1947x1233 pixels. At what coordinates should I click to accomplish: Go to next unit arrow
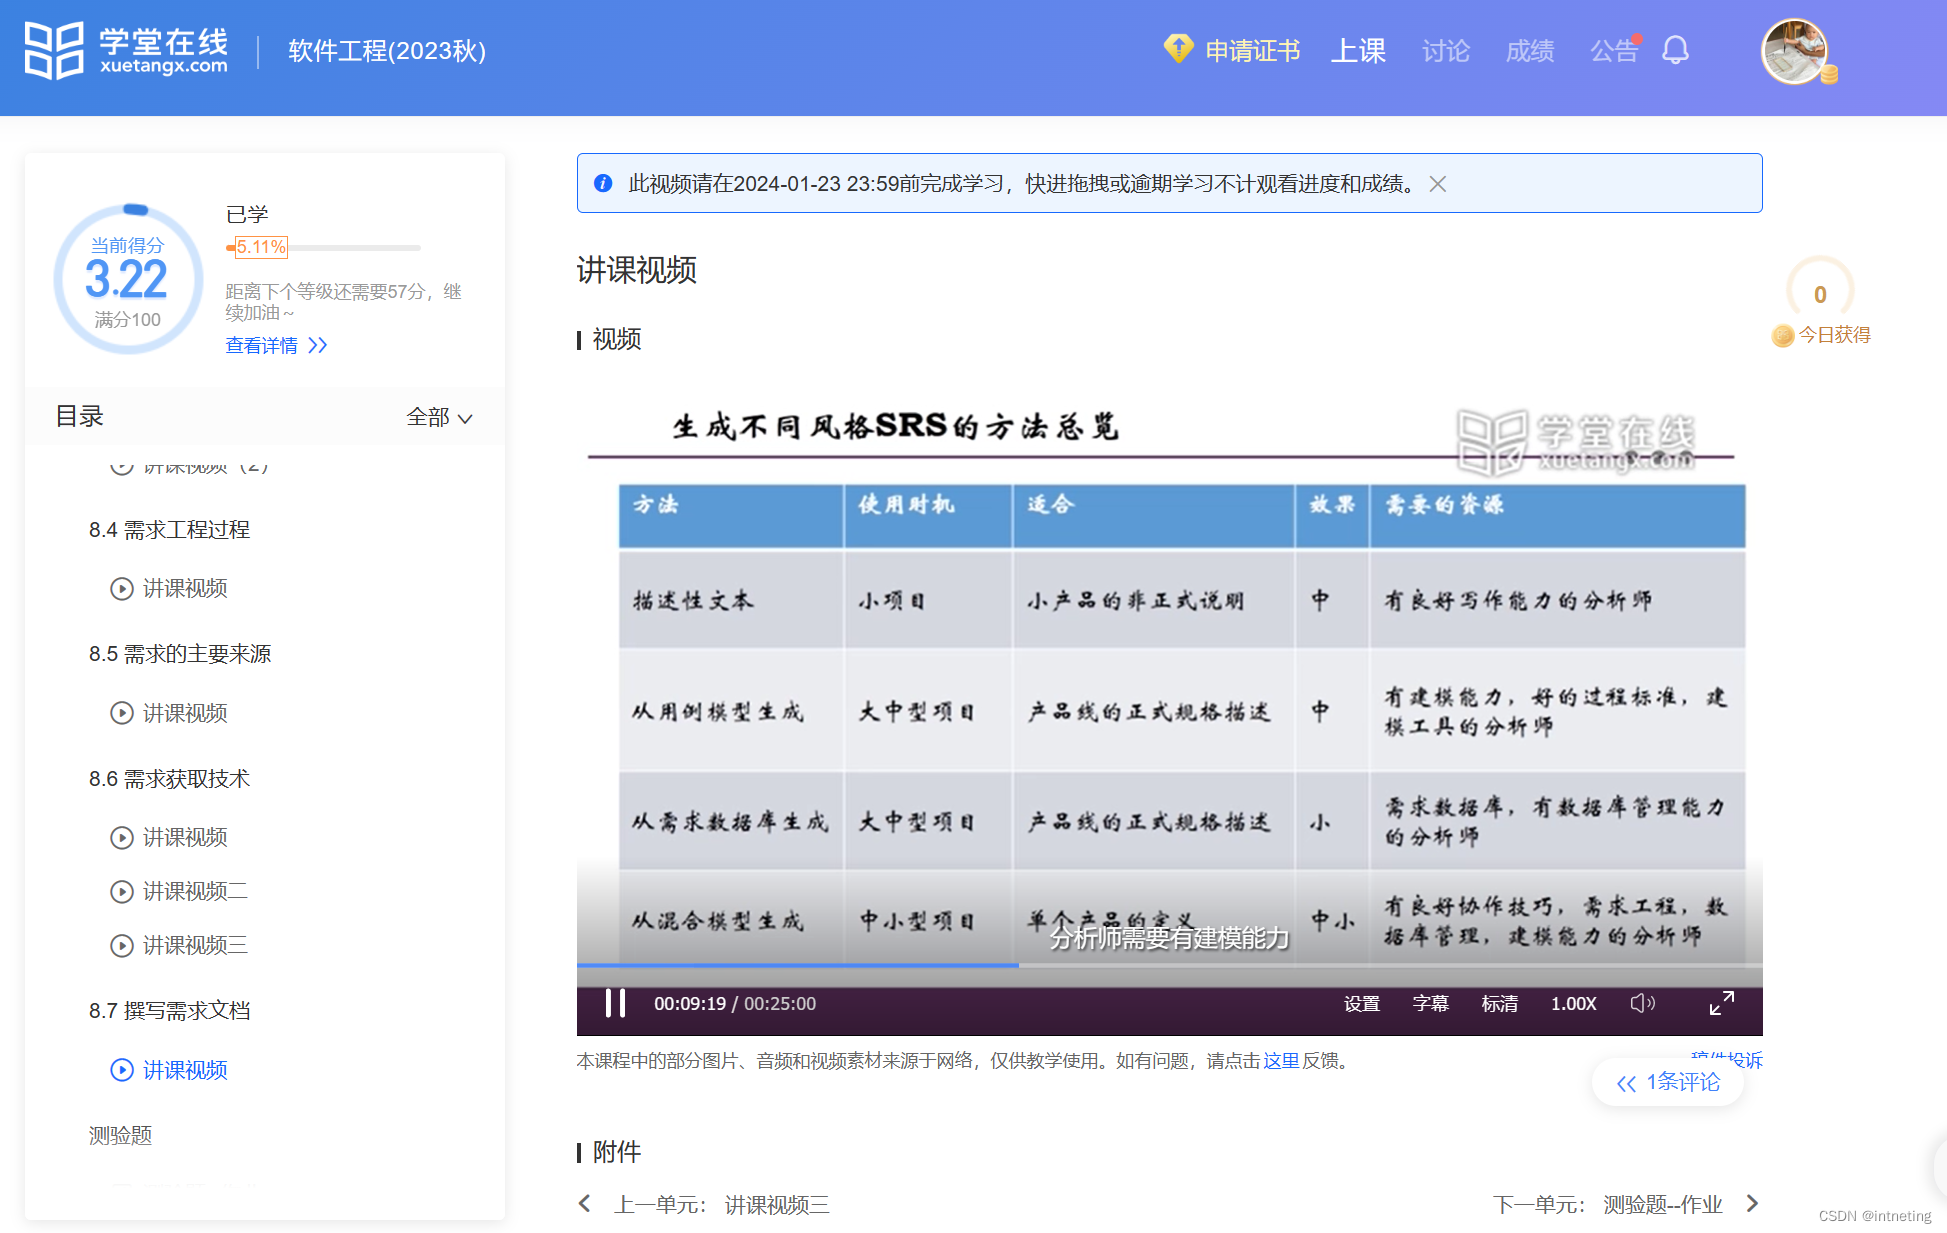click(1751, 1204)
